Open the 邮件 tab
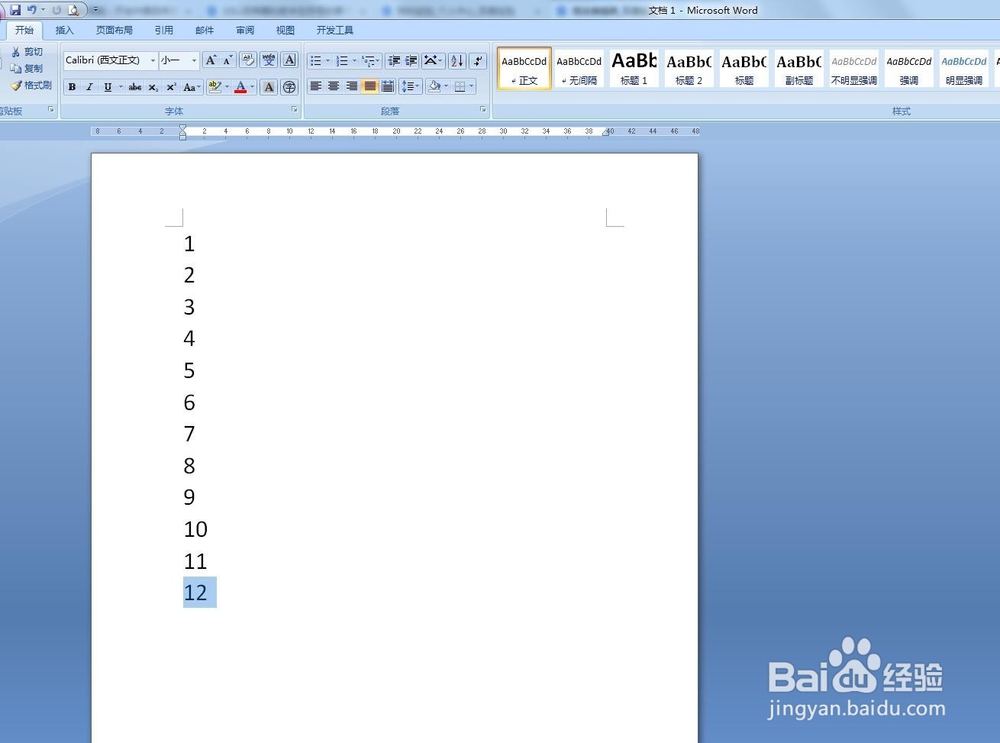 tap(205, 30)
